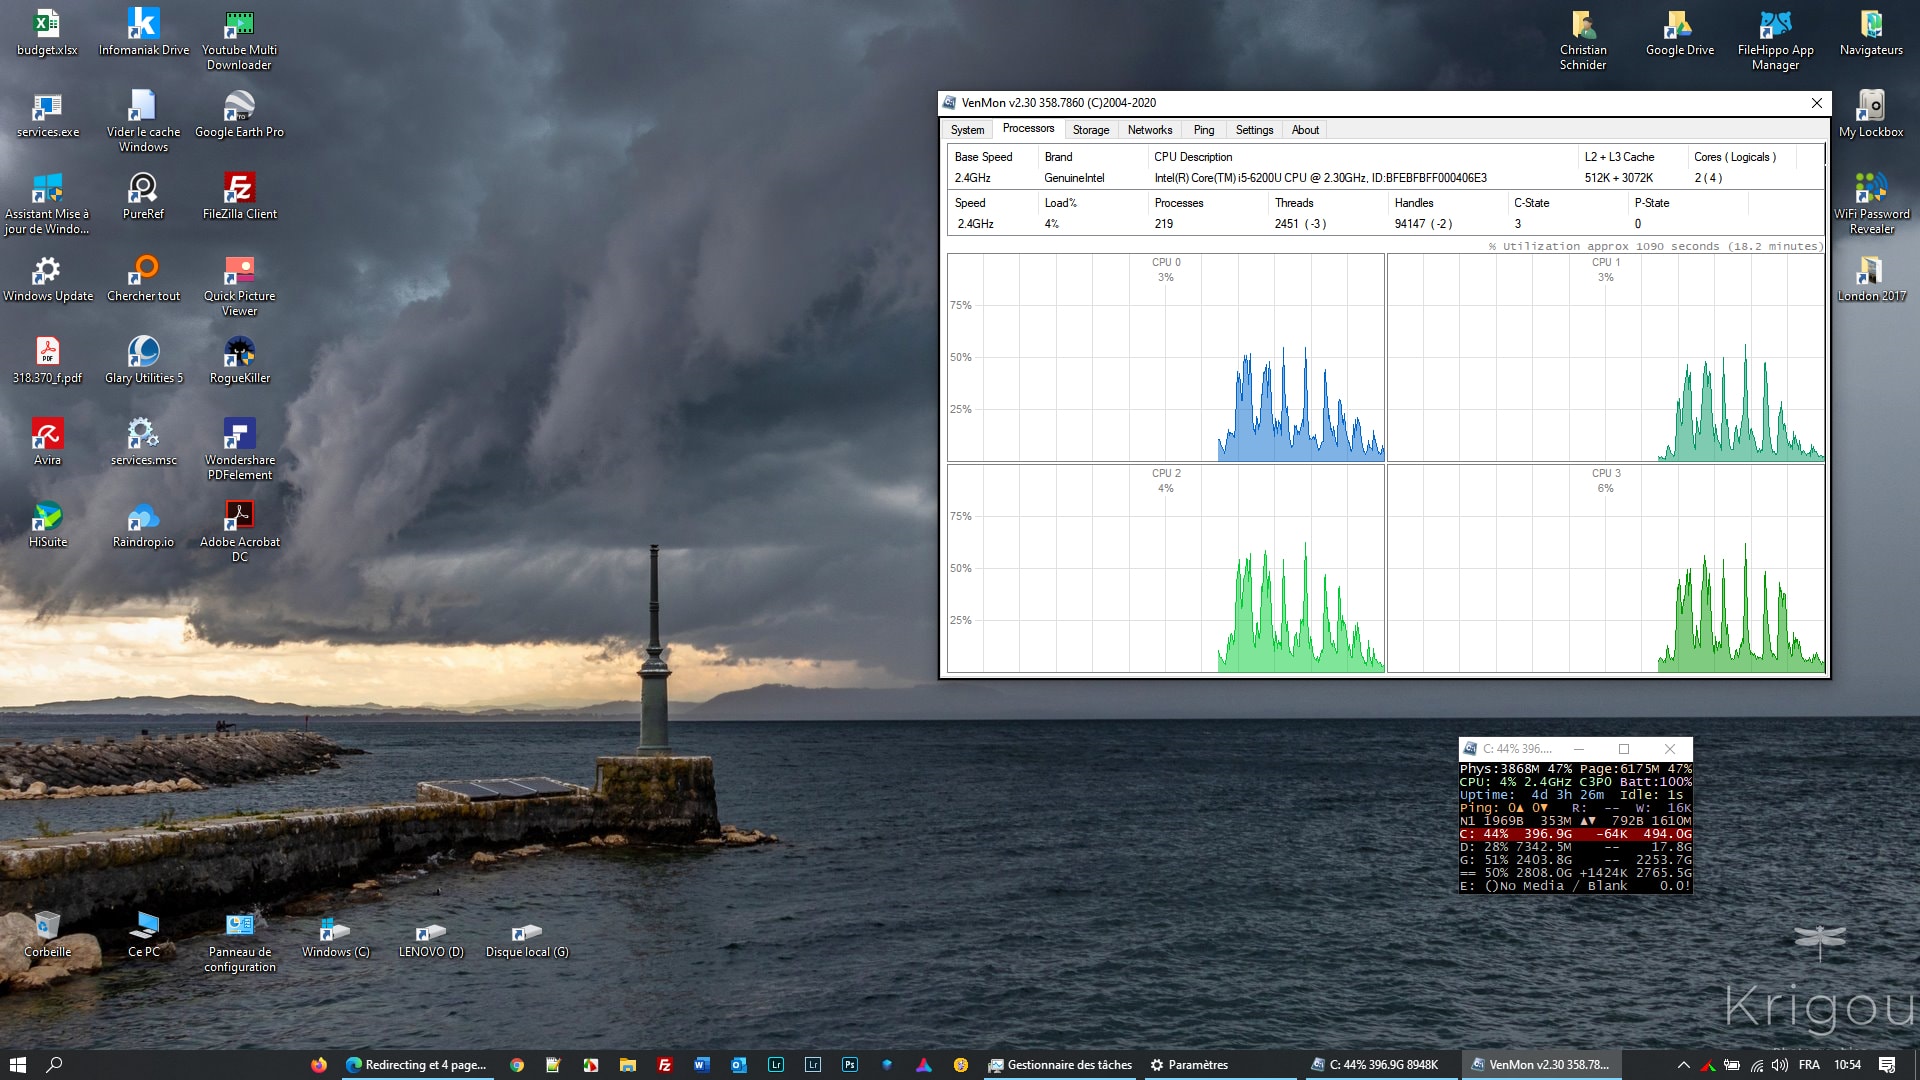
Task: Launch RogueKiller from the desktop
Action: [239, 360]
